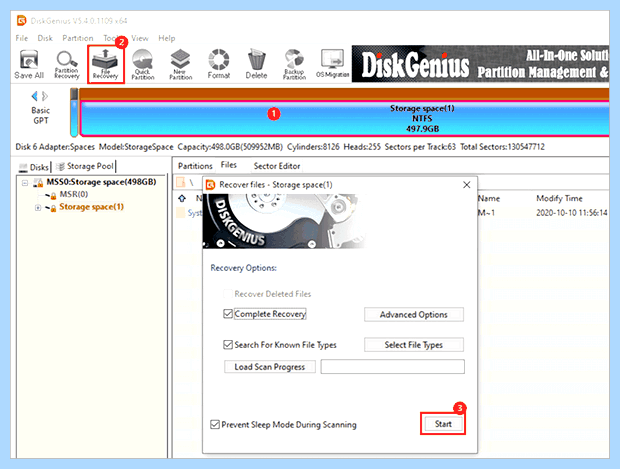Open the Tools menu
620x469 pixels.
click(112, 38)
